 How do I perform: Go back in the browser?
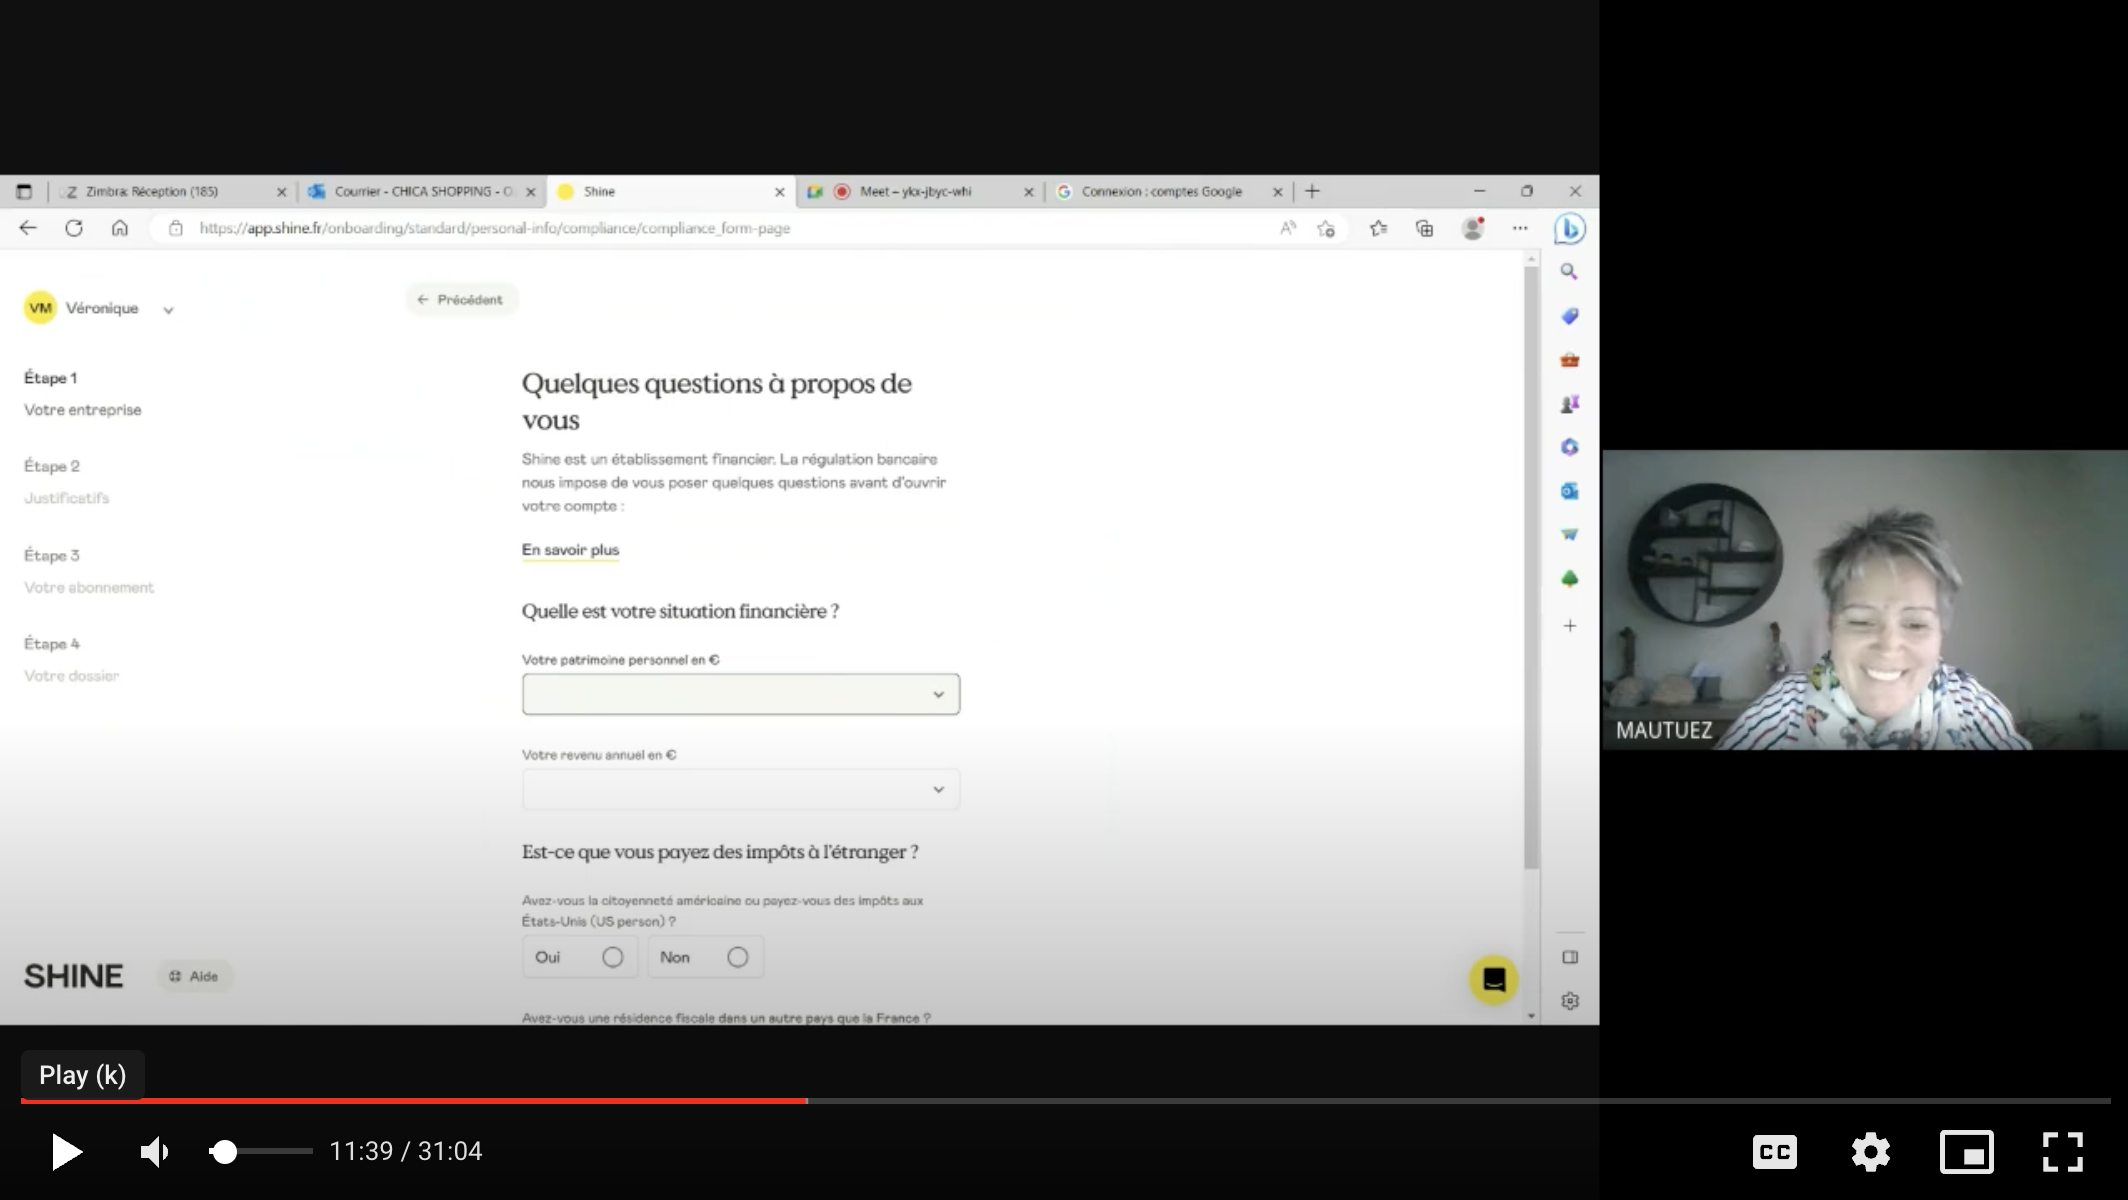click(28, 228)
